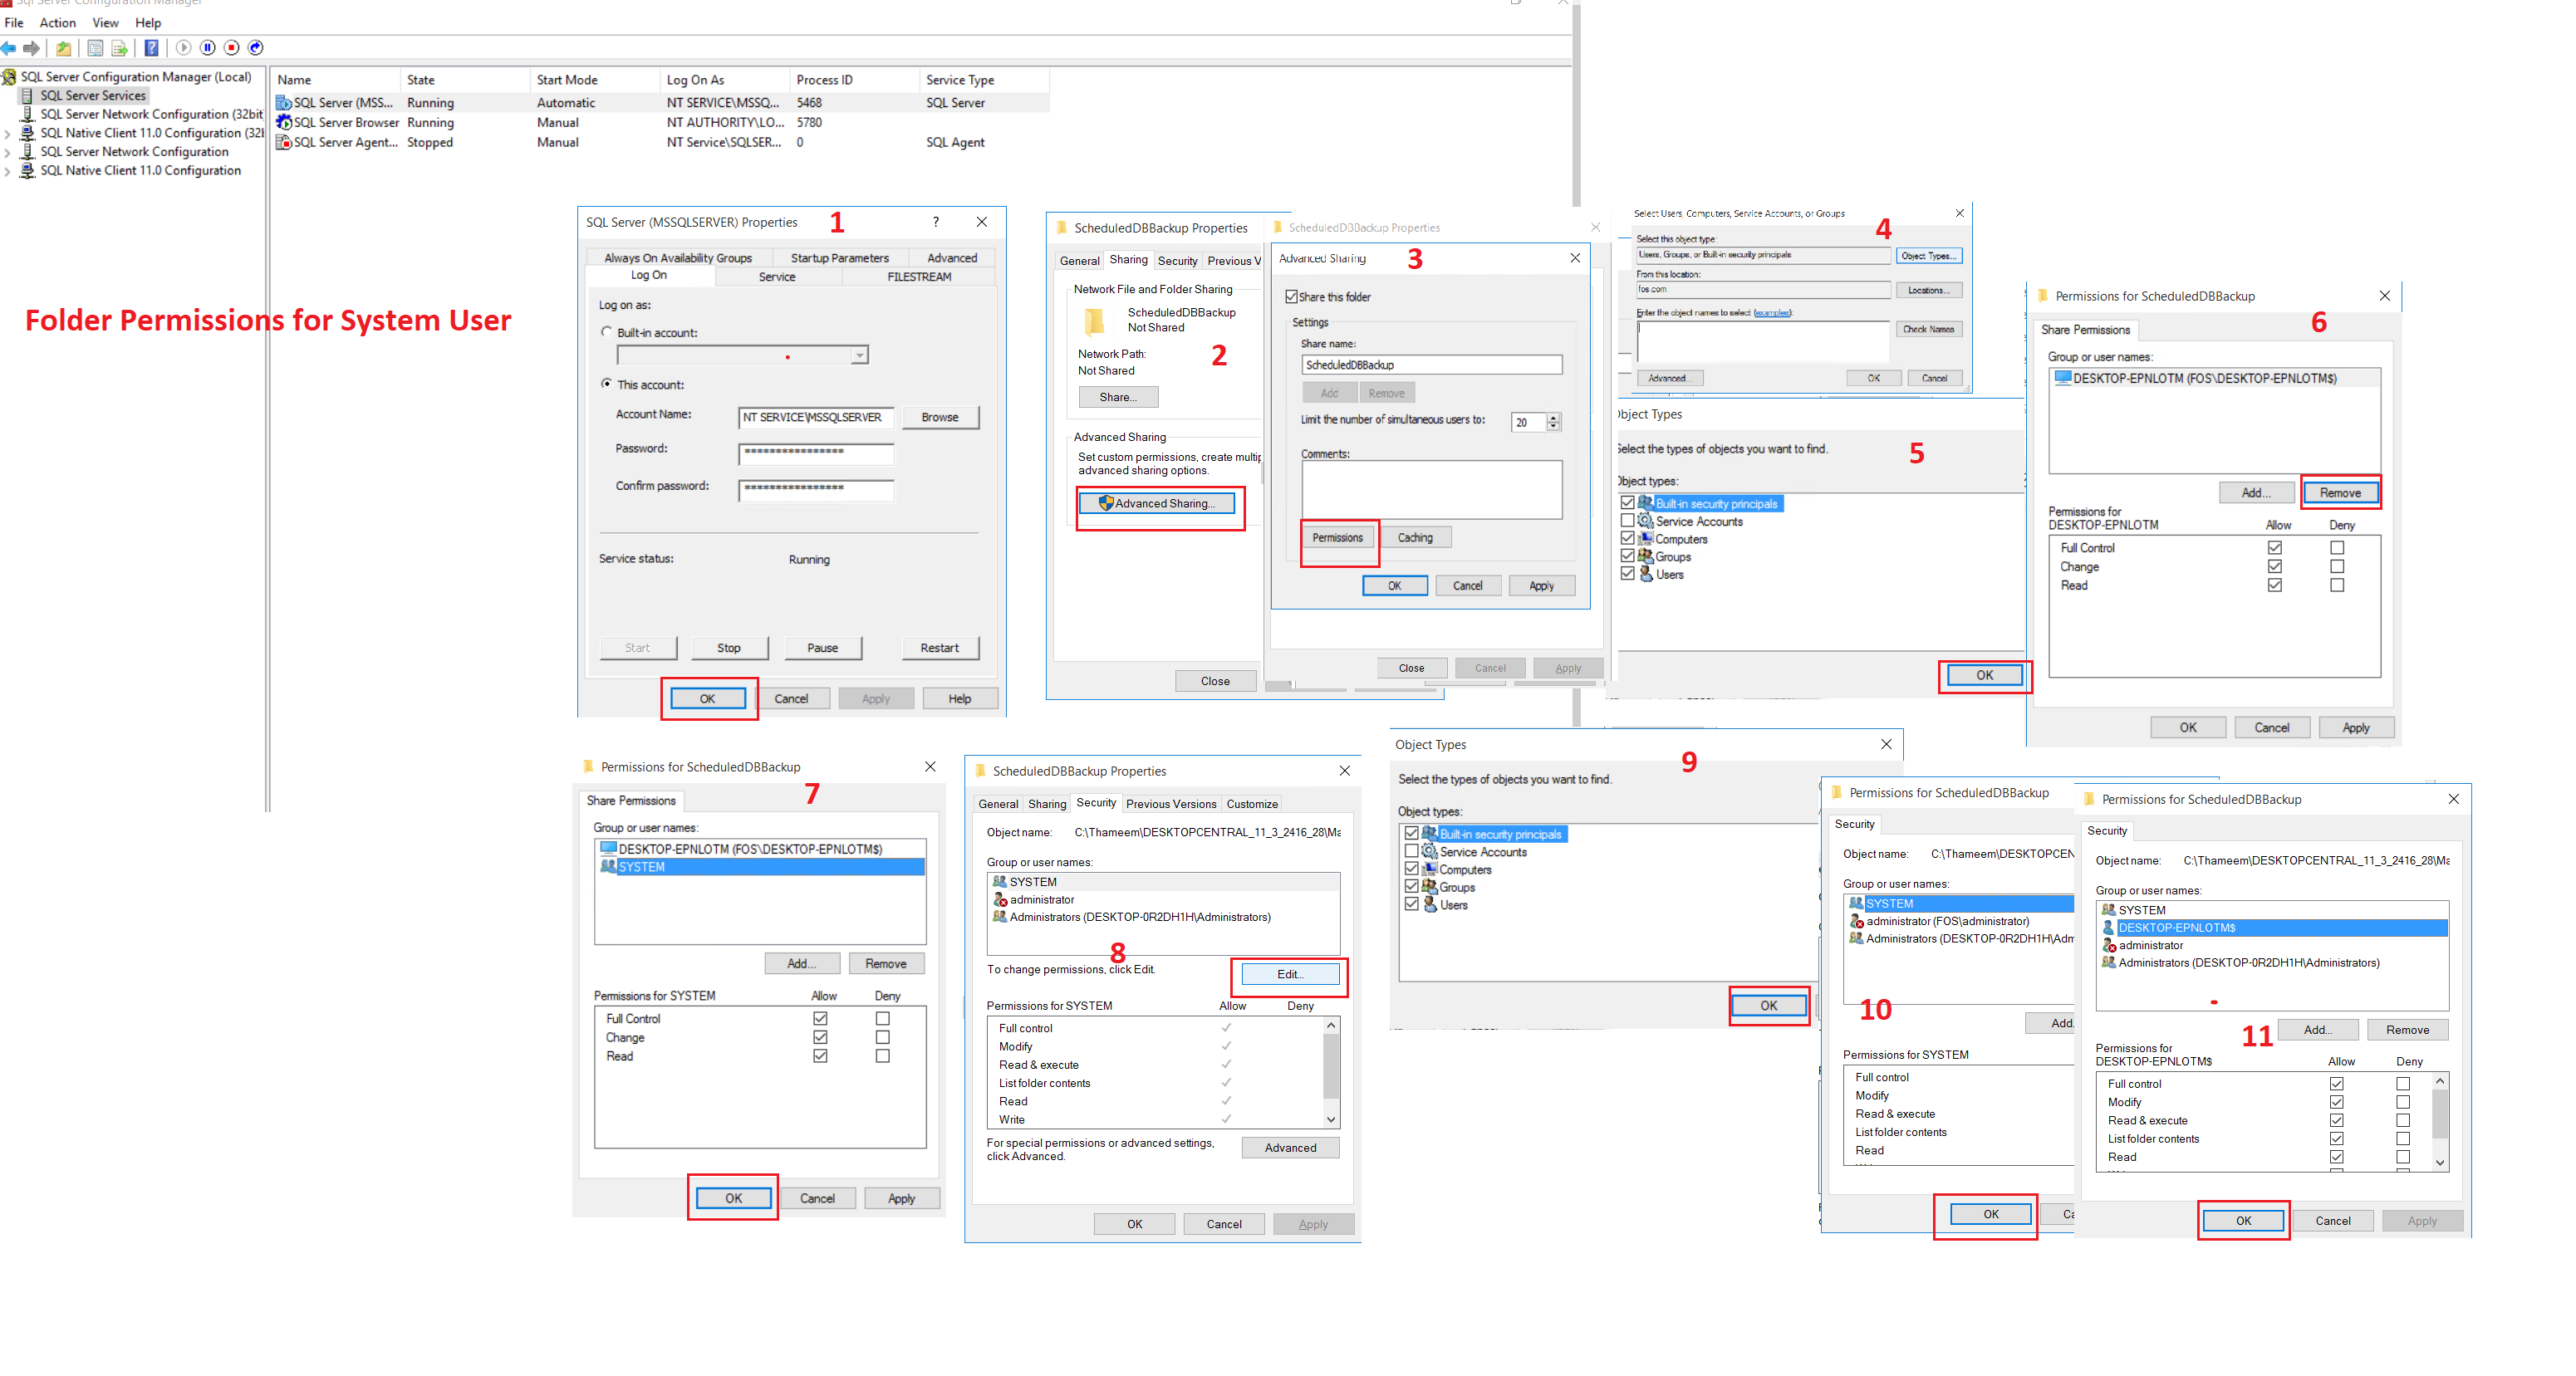2576x1376 pixels.
Task: Open help using the question mark toolbar icon
Action: [151, 48]
